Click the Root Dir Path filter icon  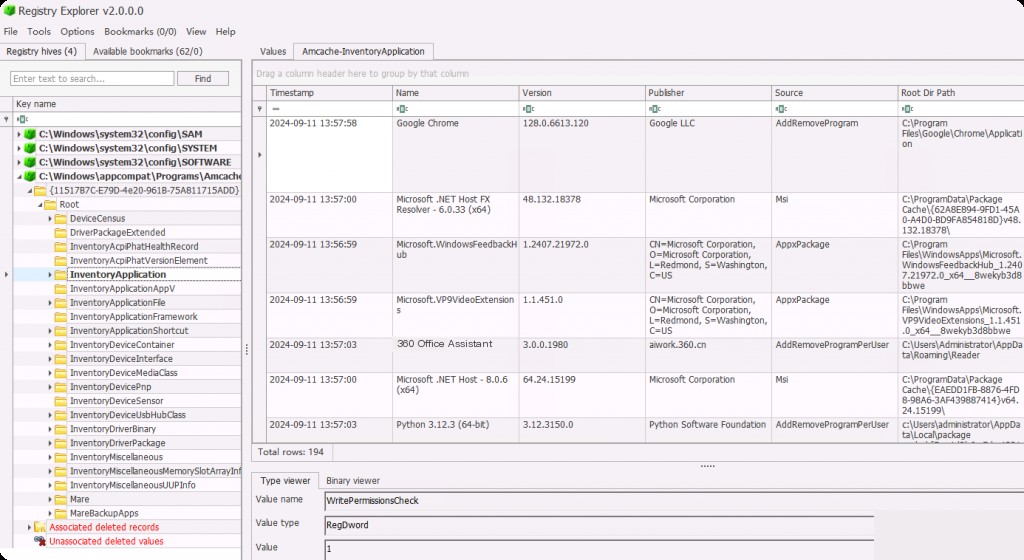point(908,109)
